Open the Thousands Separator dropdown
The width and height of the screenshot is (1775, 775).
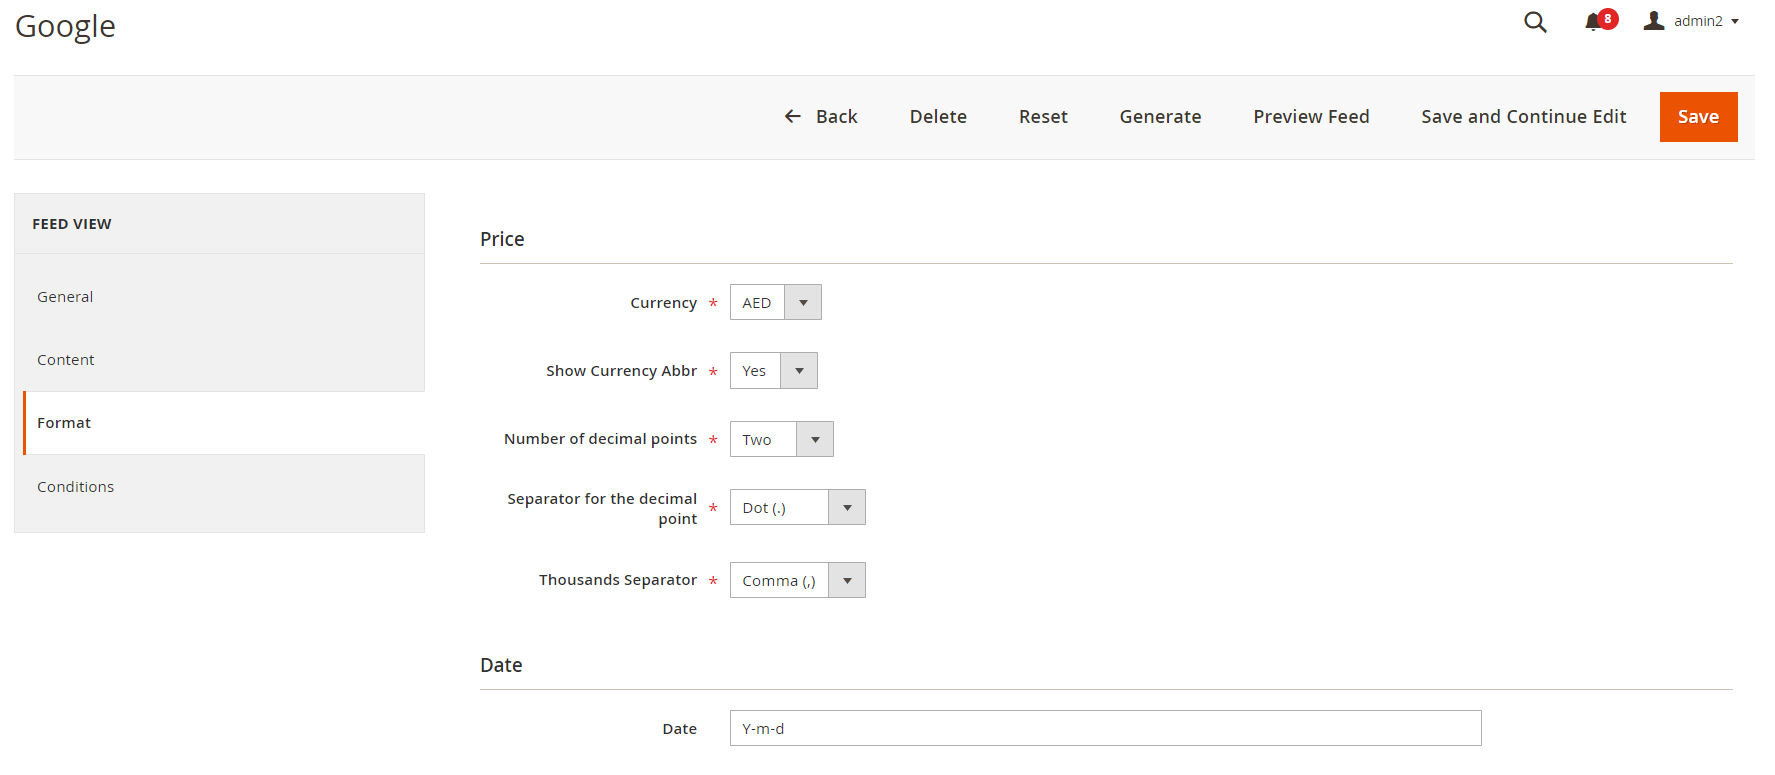(797, 580)
